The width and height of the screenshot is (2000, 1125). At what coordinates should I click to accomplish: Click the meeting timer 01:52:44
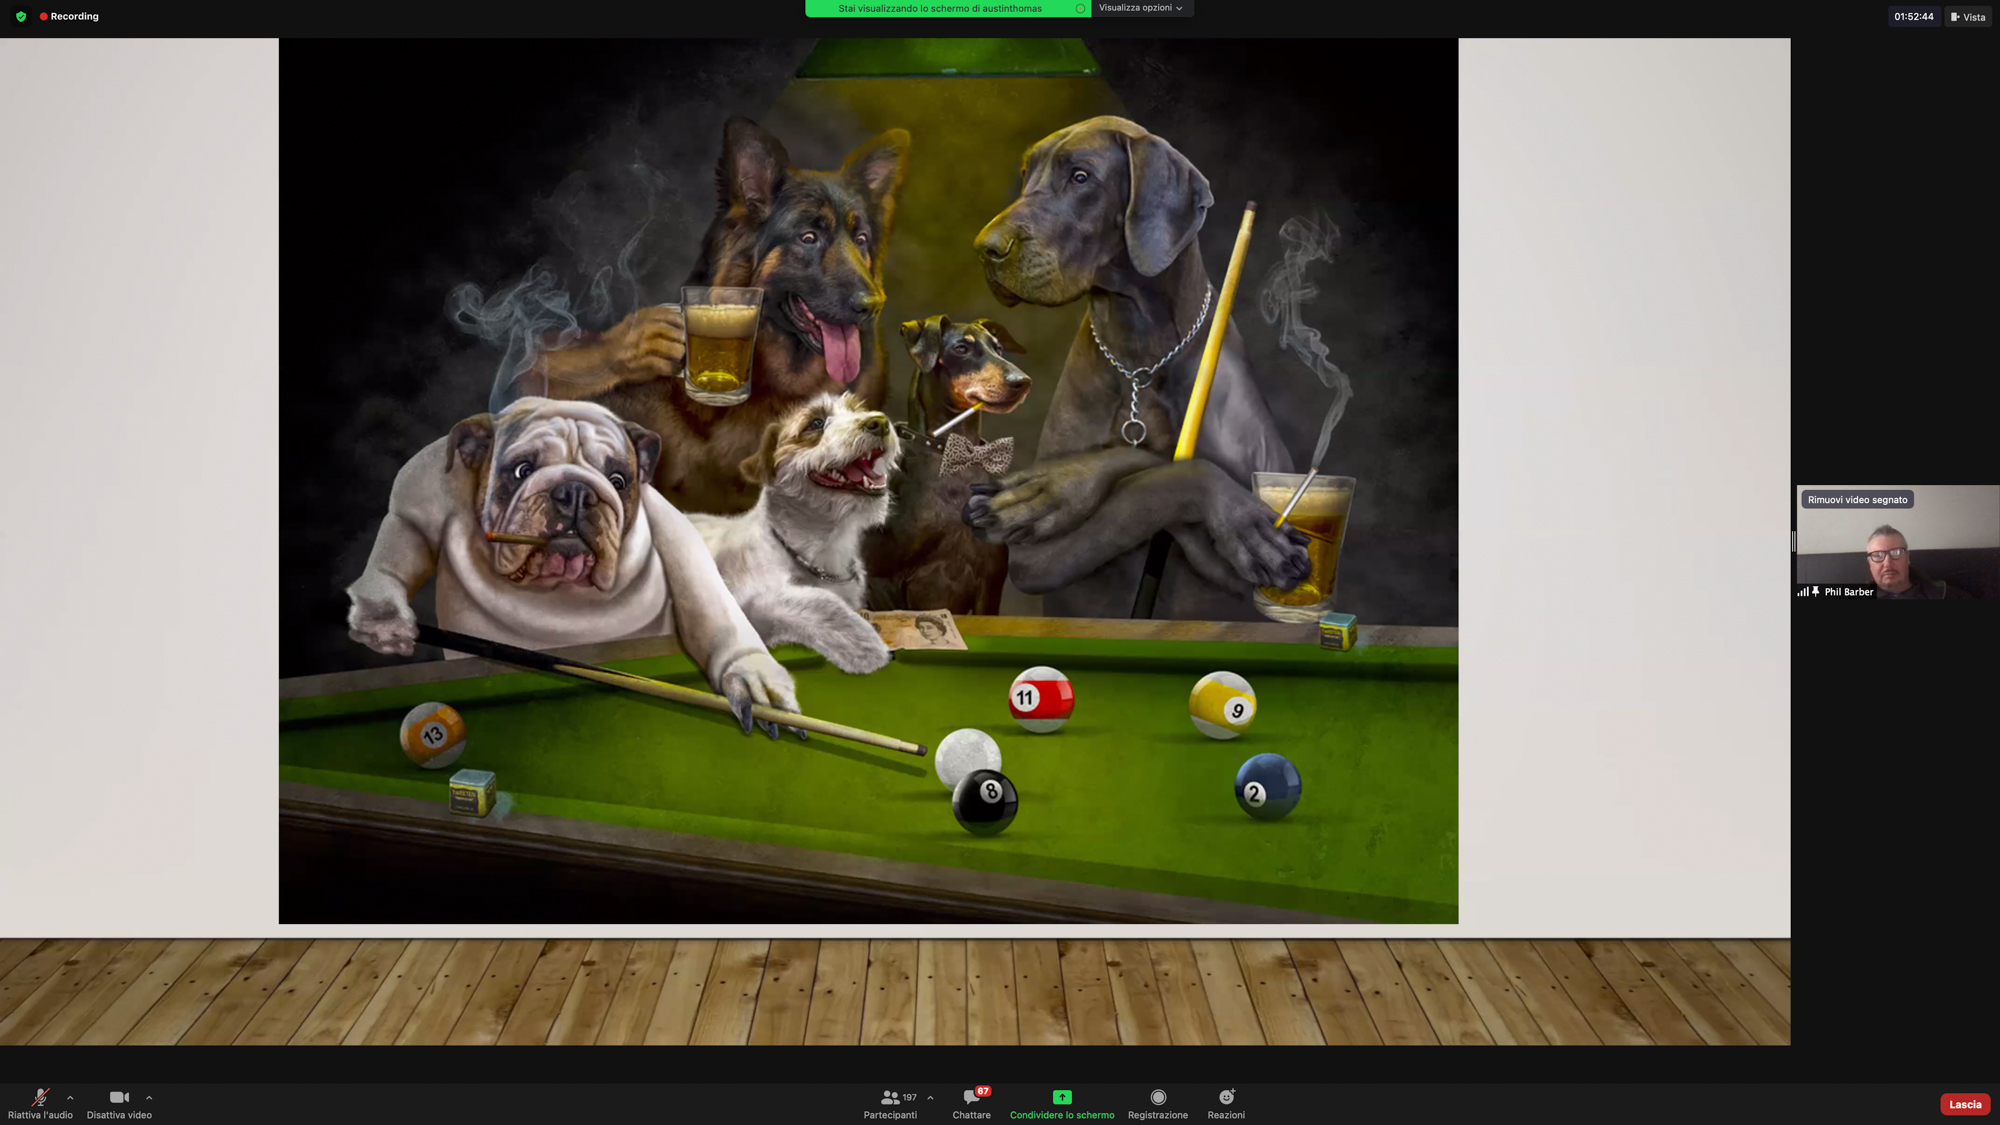click(x=1913, y=17)
